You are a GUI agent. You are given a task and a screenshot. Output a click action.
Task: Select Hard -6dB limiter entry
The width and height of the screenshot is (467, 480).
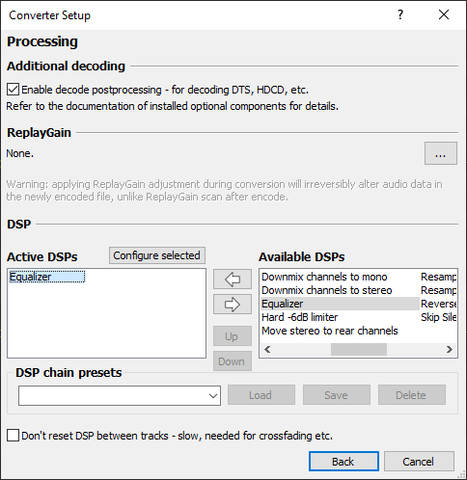pyautogui.click(x=299, y=317)
